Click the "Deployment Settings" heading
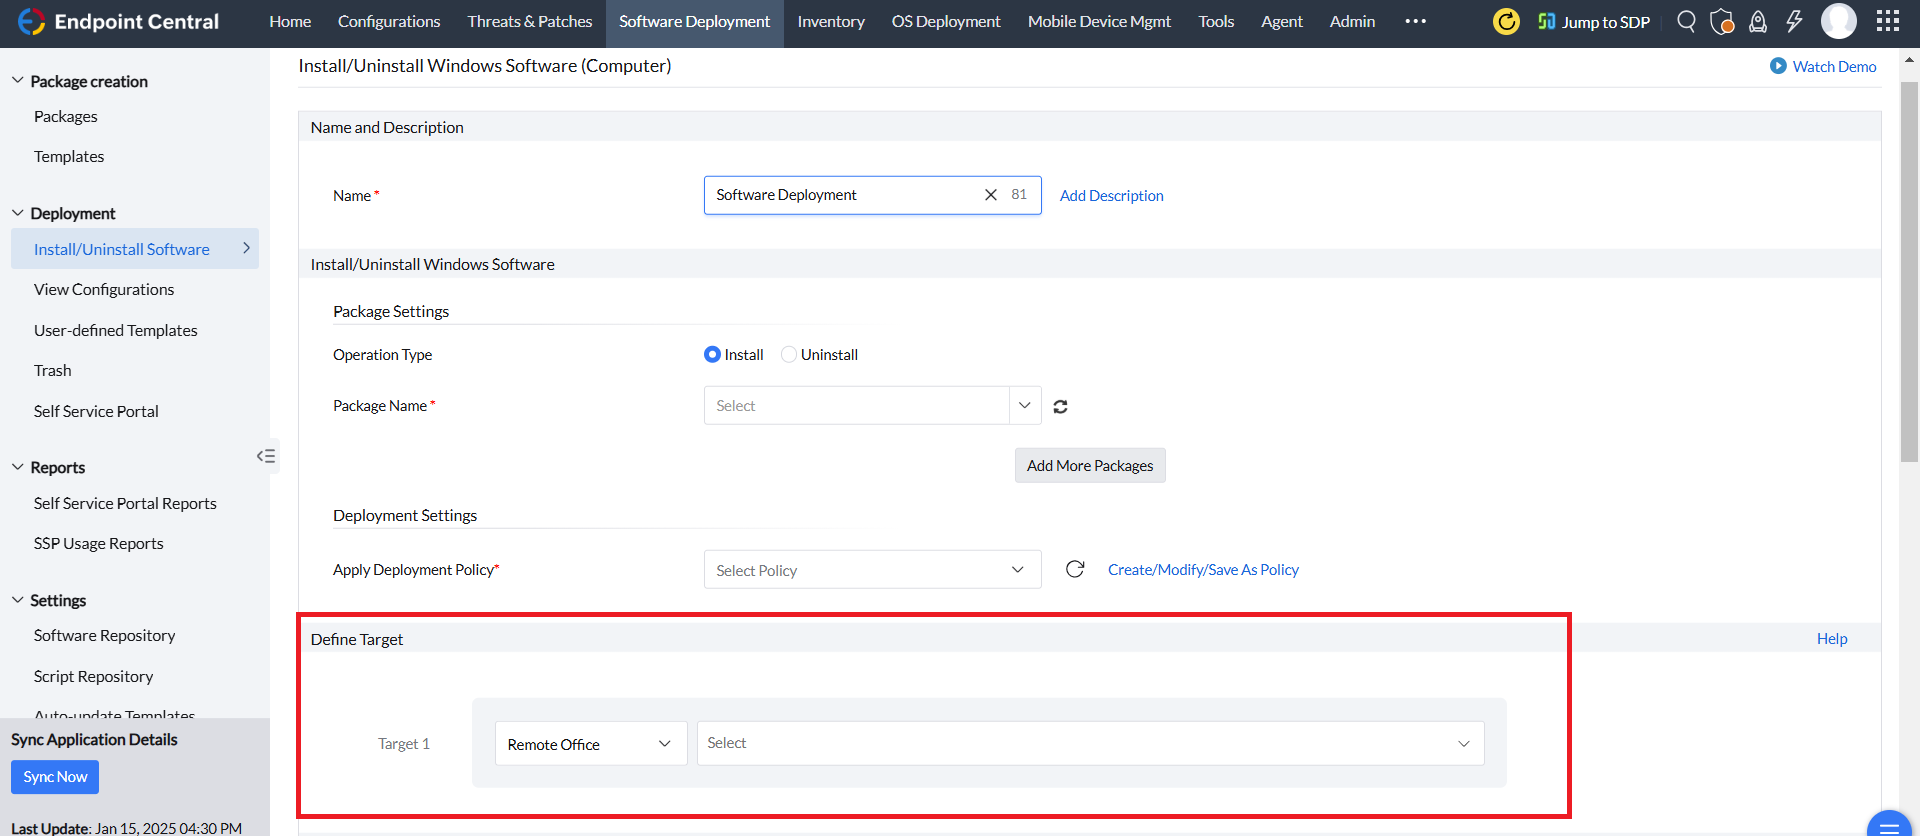This screenshot has width=1920, height=836. (405, 516)
